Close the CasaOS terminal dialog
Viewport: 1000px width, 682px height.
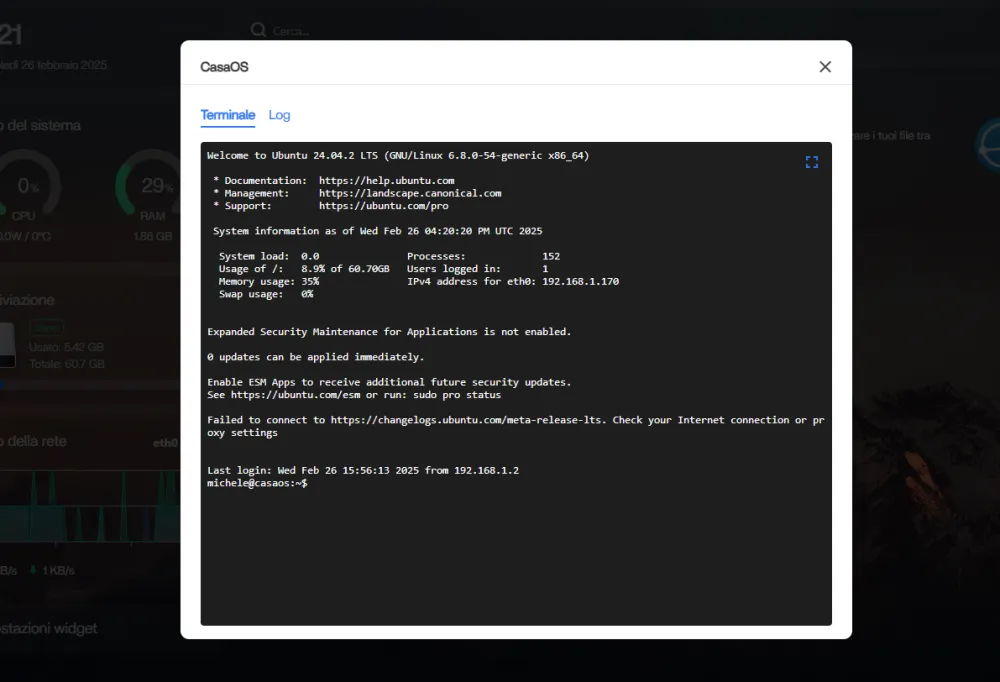tap(824, 66)
